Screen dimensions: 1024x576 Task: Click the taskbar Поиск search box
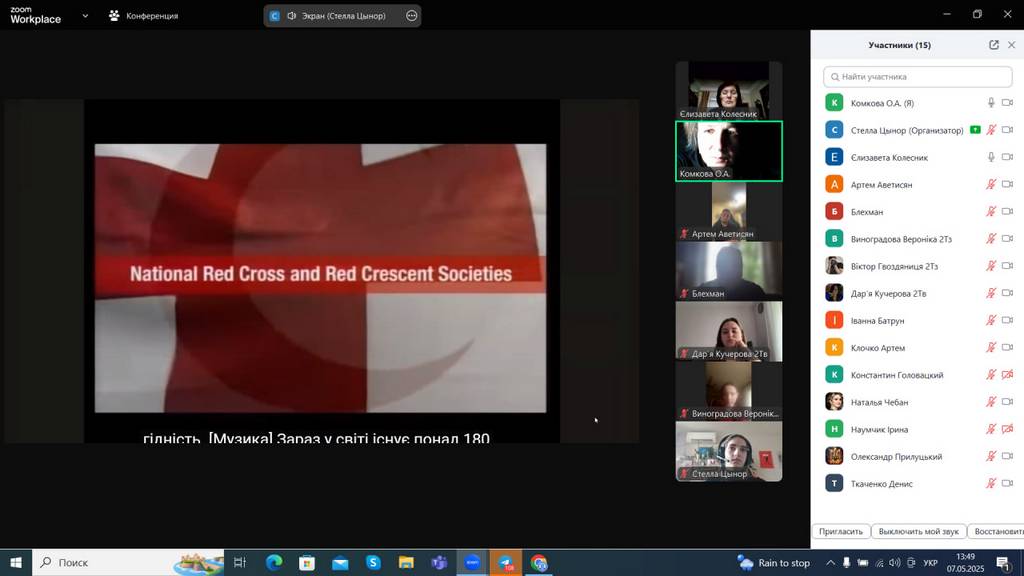(x=128, y=562)
